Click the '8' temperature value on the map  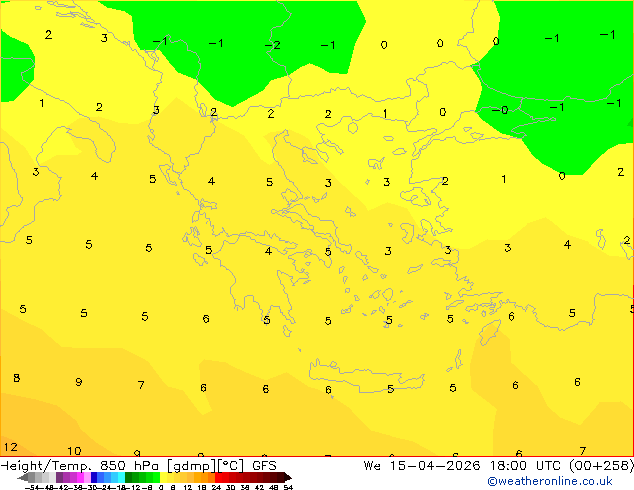17,378
